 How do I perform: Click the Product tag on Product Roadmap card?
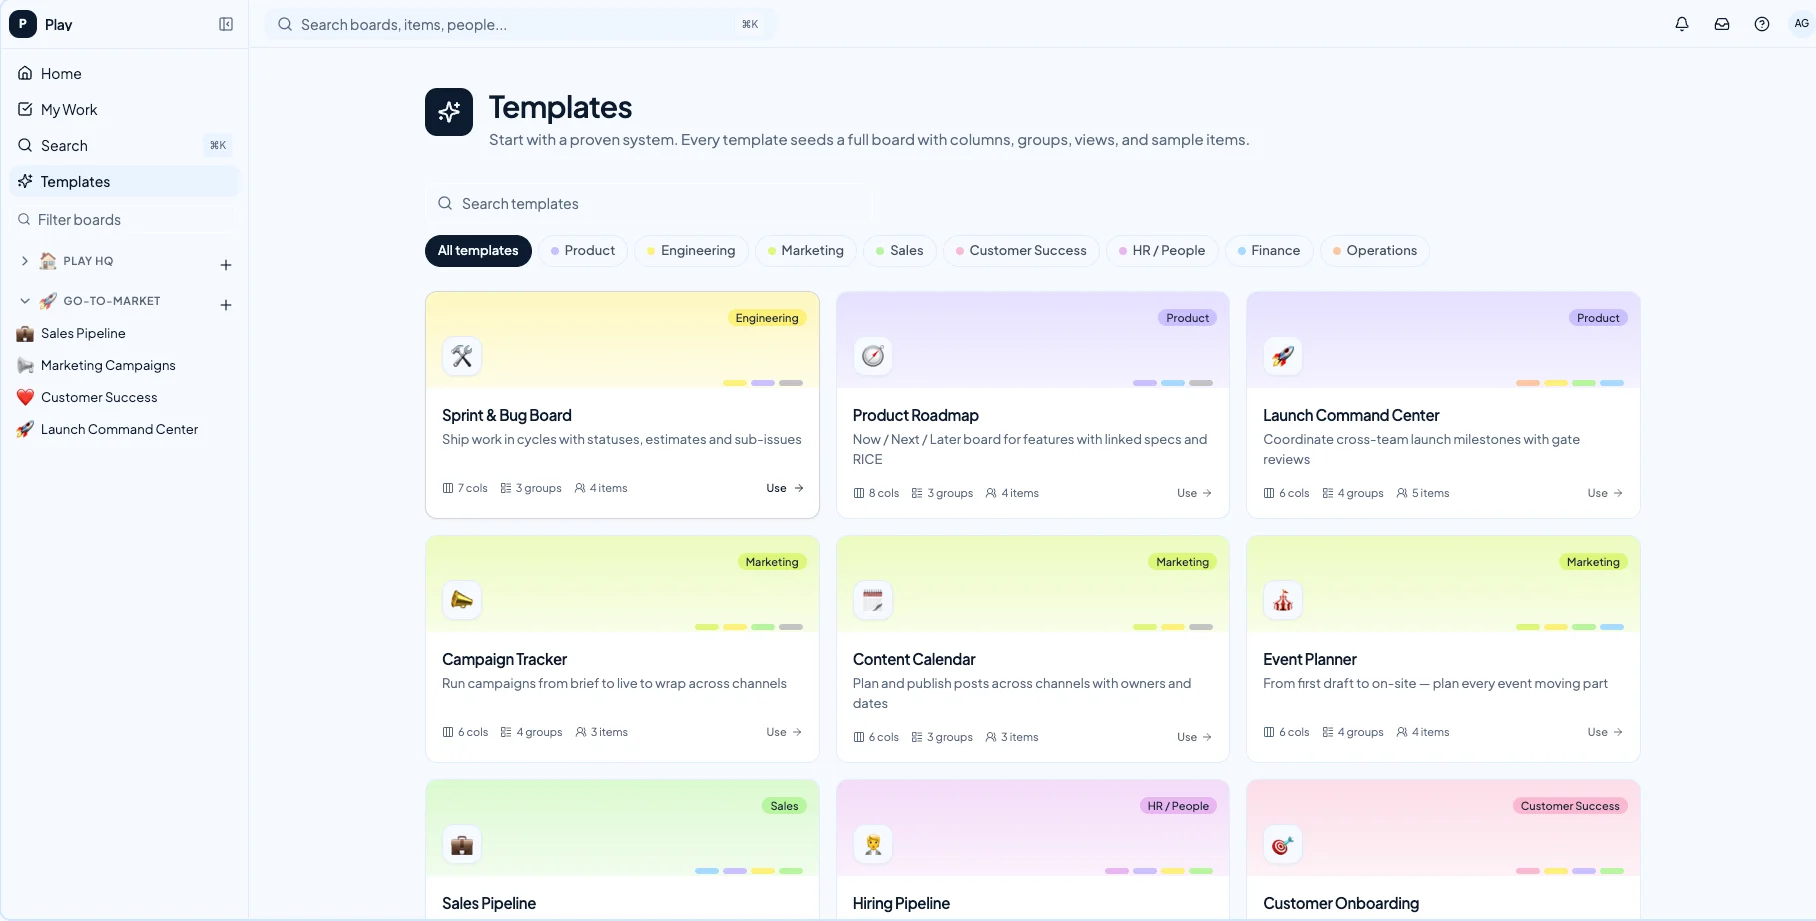(1187, 318)
